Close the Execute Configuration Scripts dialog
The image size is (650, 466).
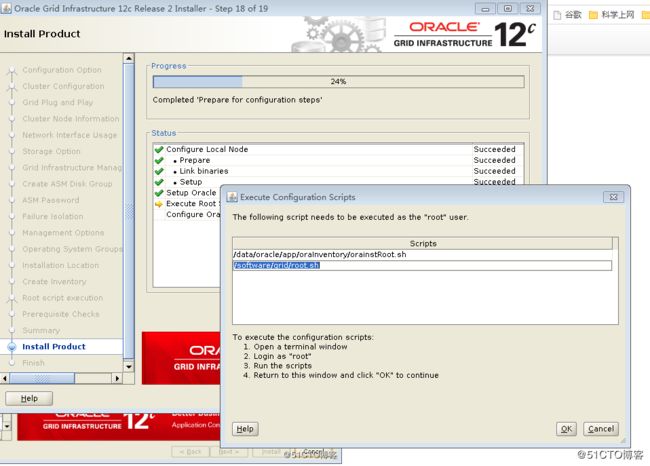click(614, 197)
